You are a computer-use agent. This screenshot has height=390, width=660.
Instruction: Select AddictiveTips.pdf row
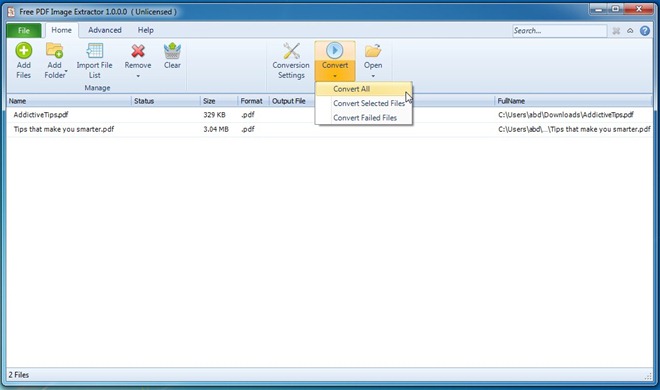[330, 114]
